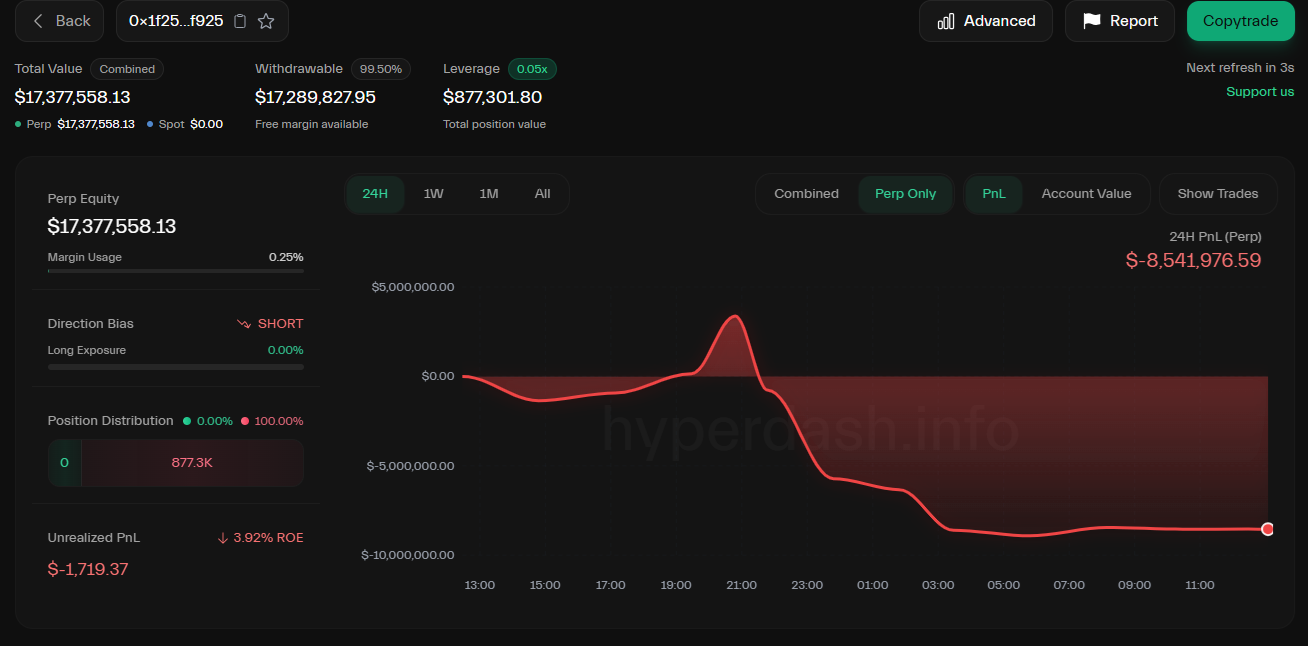Click the red ROE down-arrow icon
The height and width of the screenshot is (646, 1308).
[x=223, y=538]
